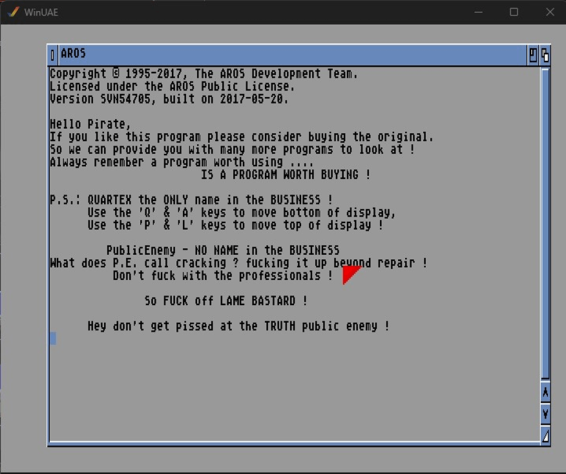Click the WinUAE app icon in title bar
This screenshot has height=474, width=566.
click(x=13, y=12)
